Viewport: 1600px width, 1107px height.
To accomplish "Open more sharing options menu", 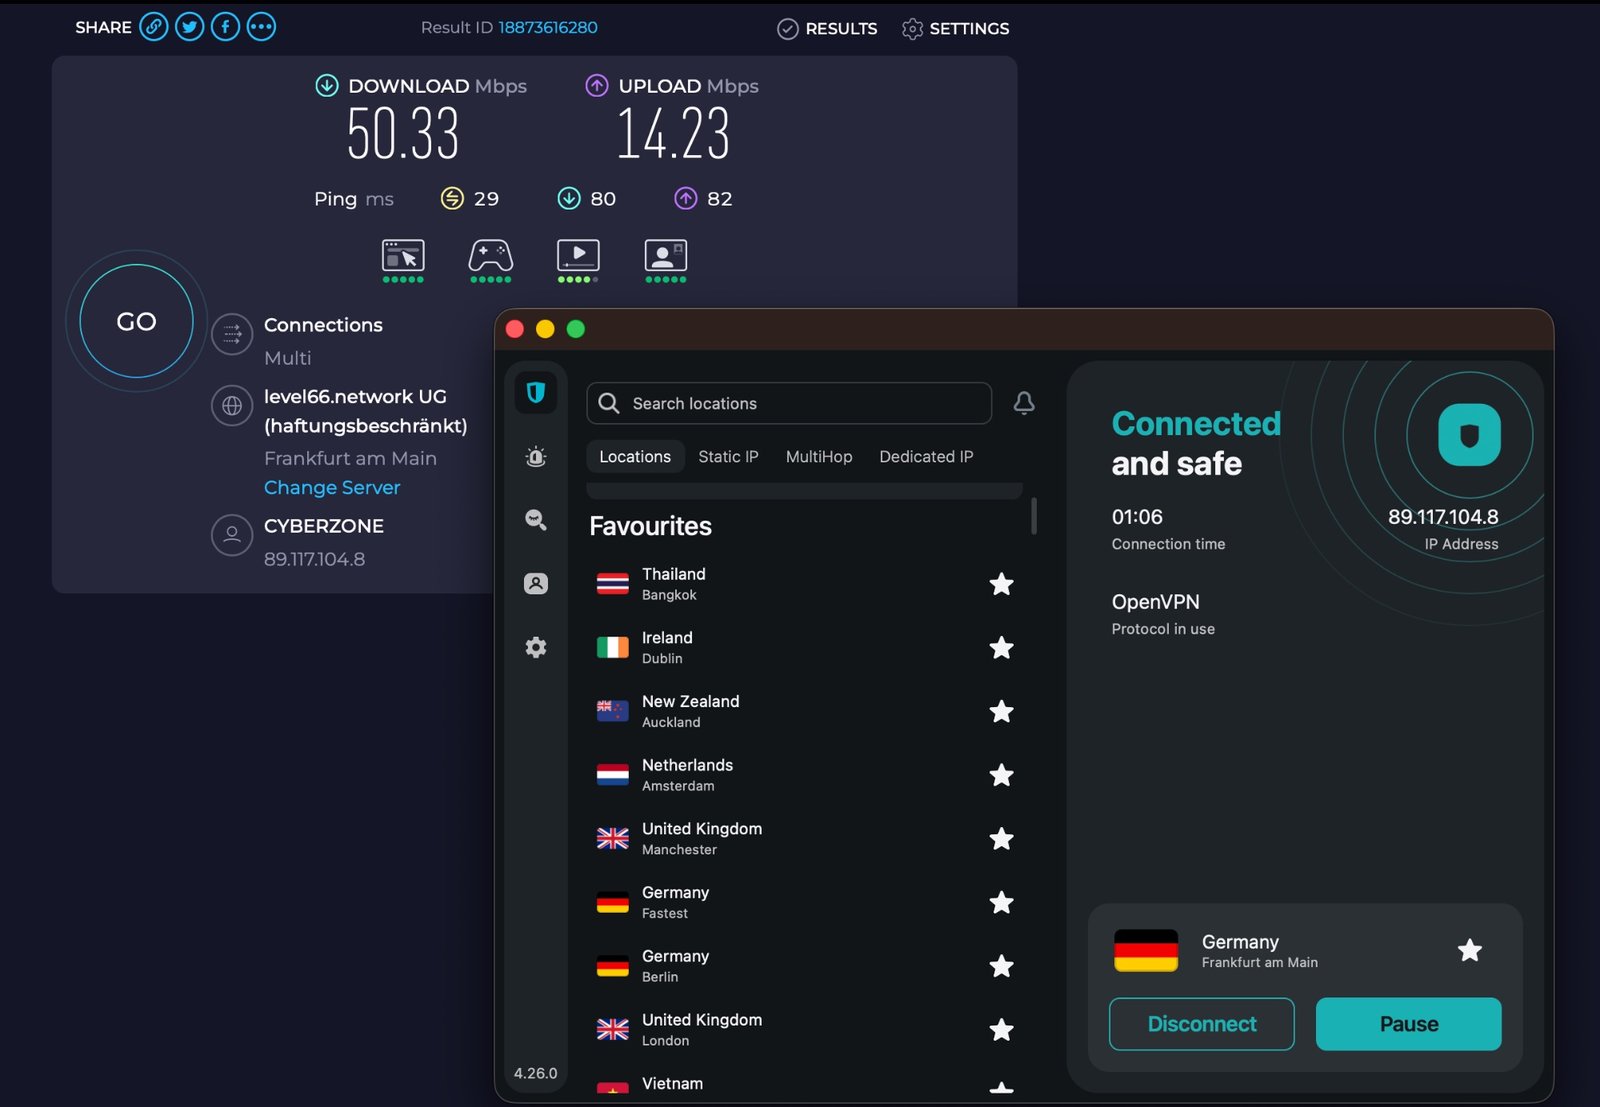I will pyautogui.click(x=261, y=27).
